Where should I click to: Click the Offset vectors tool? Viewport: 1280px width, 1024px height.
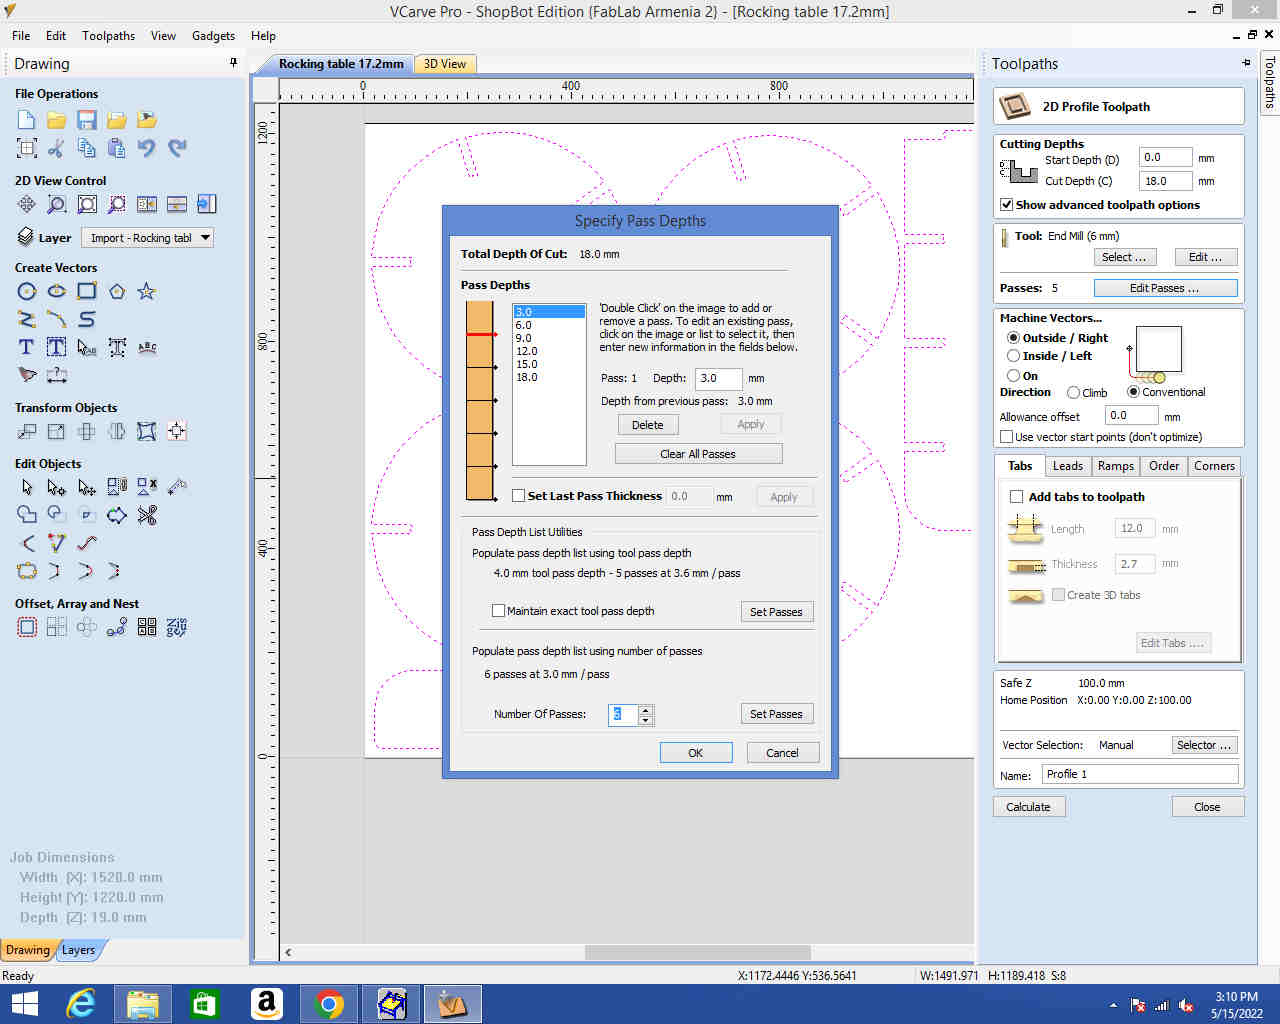[27, 627]
